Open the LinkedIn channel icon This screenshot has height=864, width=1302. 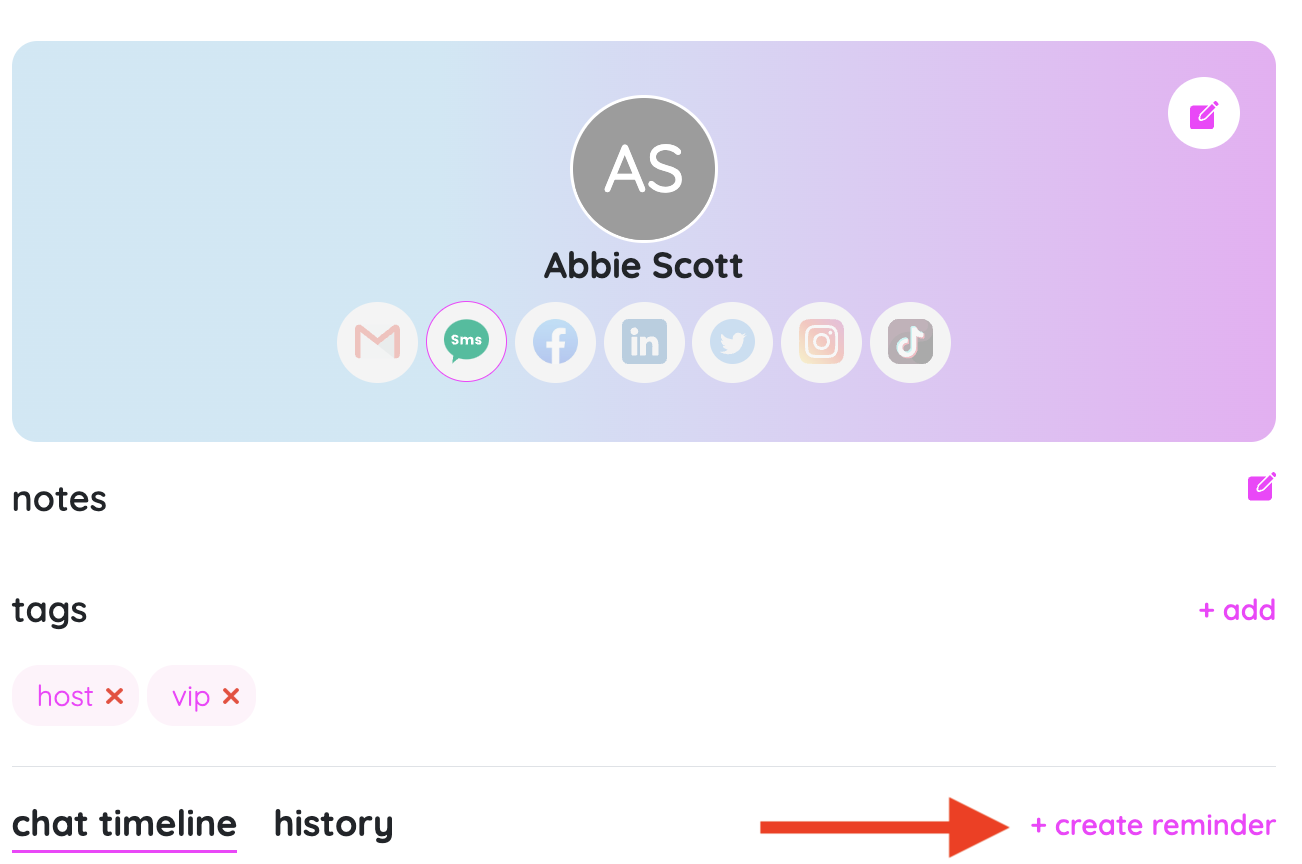point(644,343)
